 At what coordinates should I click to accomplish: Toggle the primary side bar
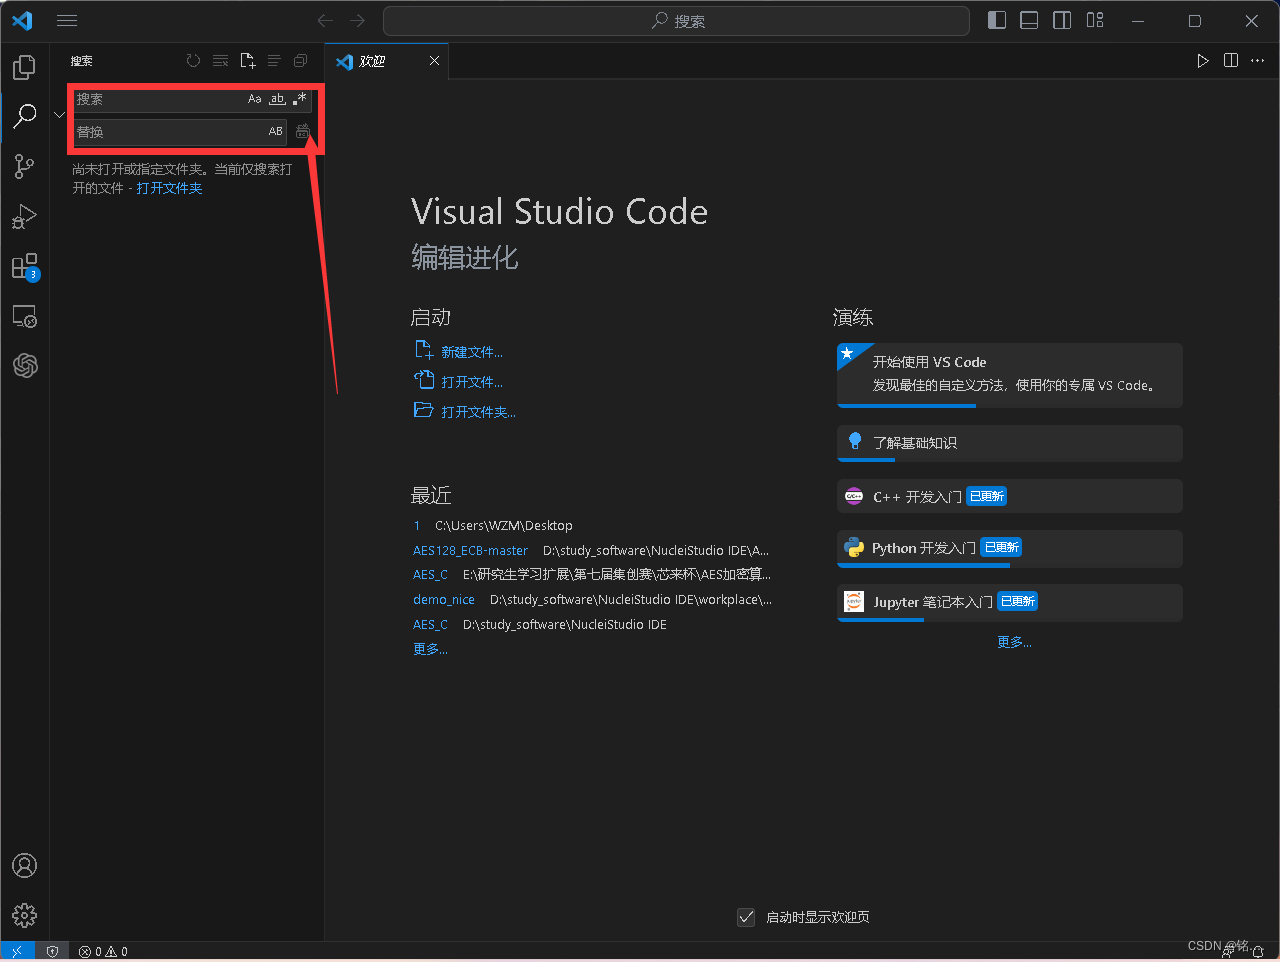997,21
